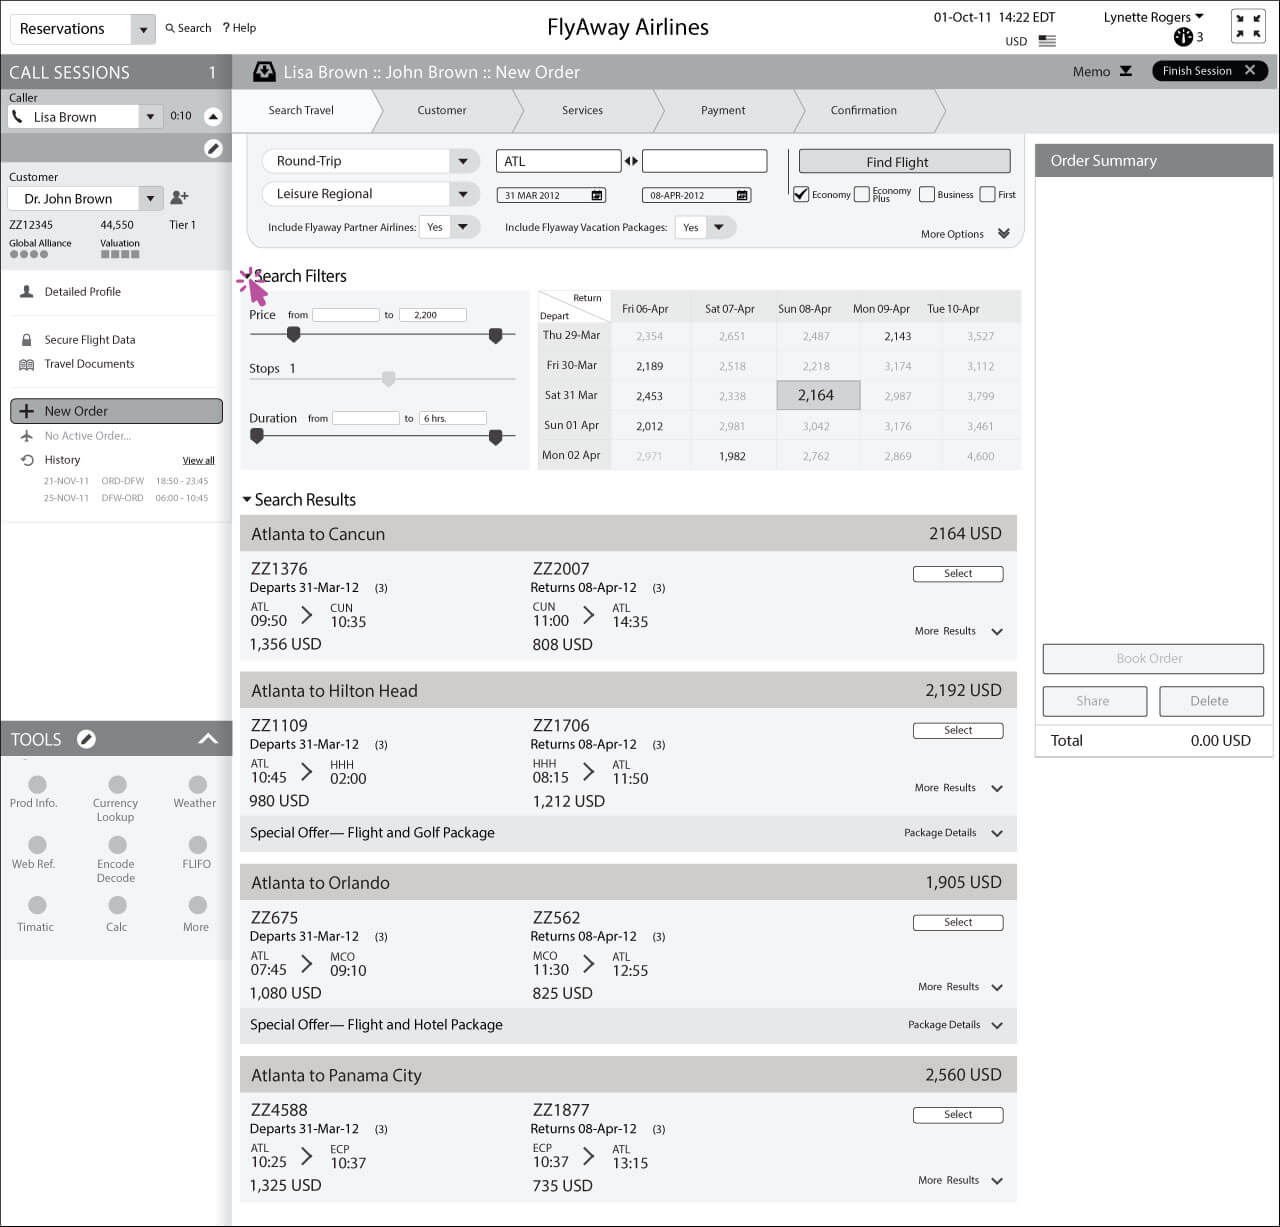Click the destination airport input field

coord(705,161)
